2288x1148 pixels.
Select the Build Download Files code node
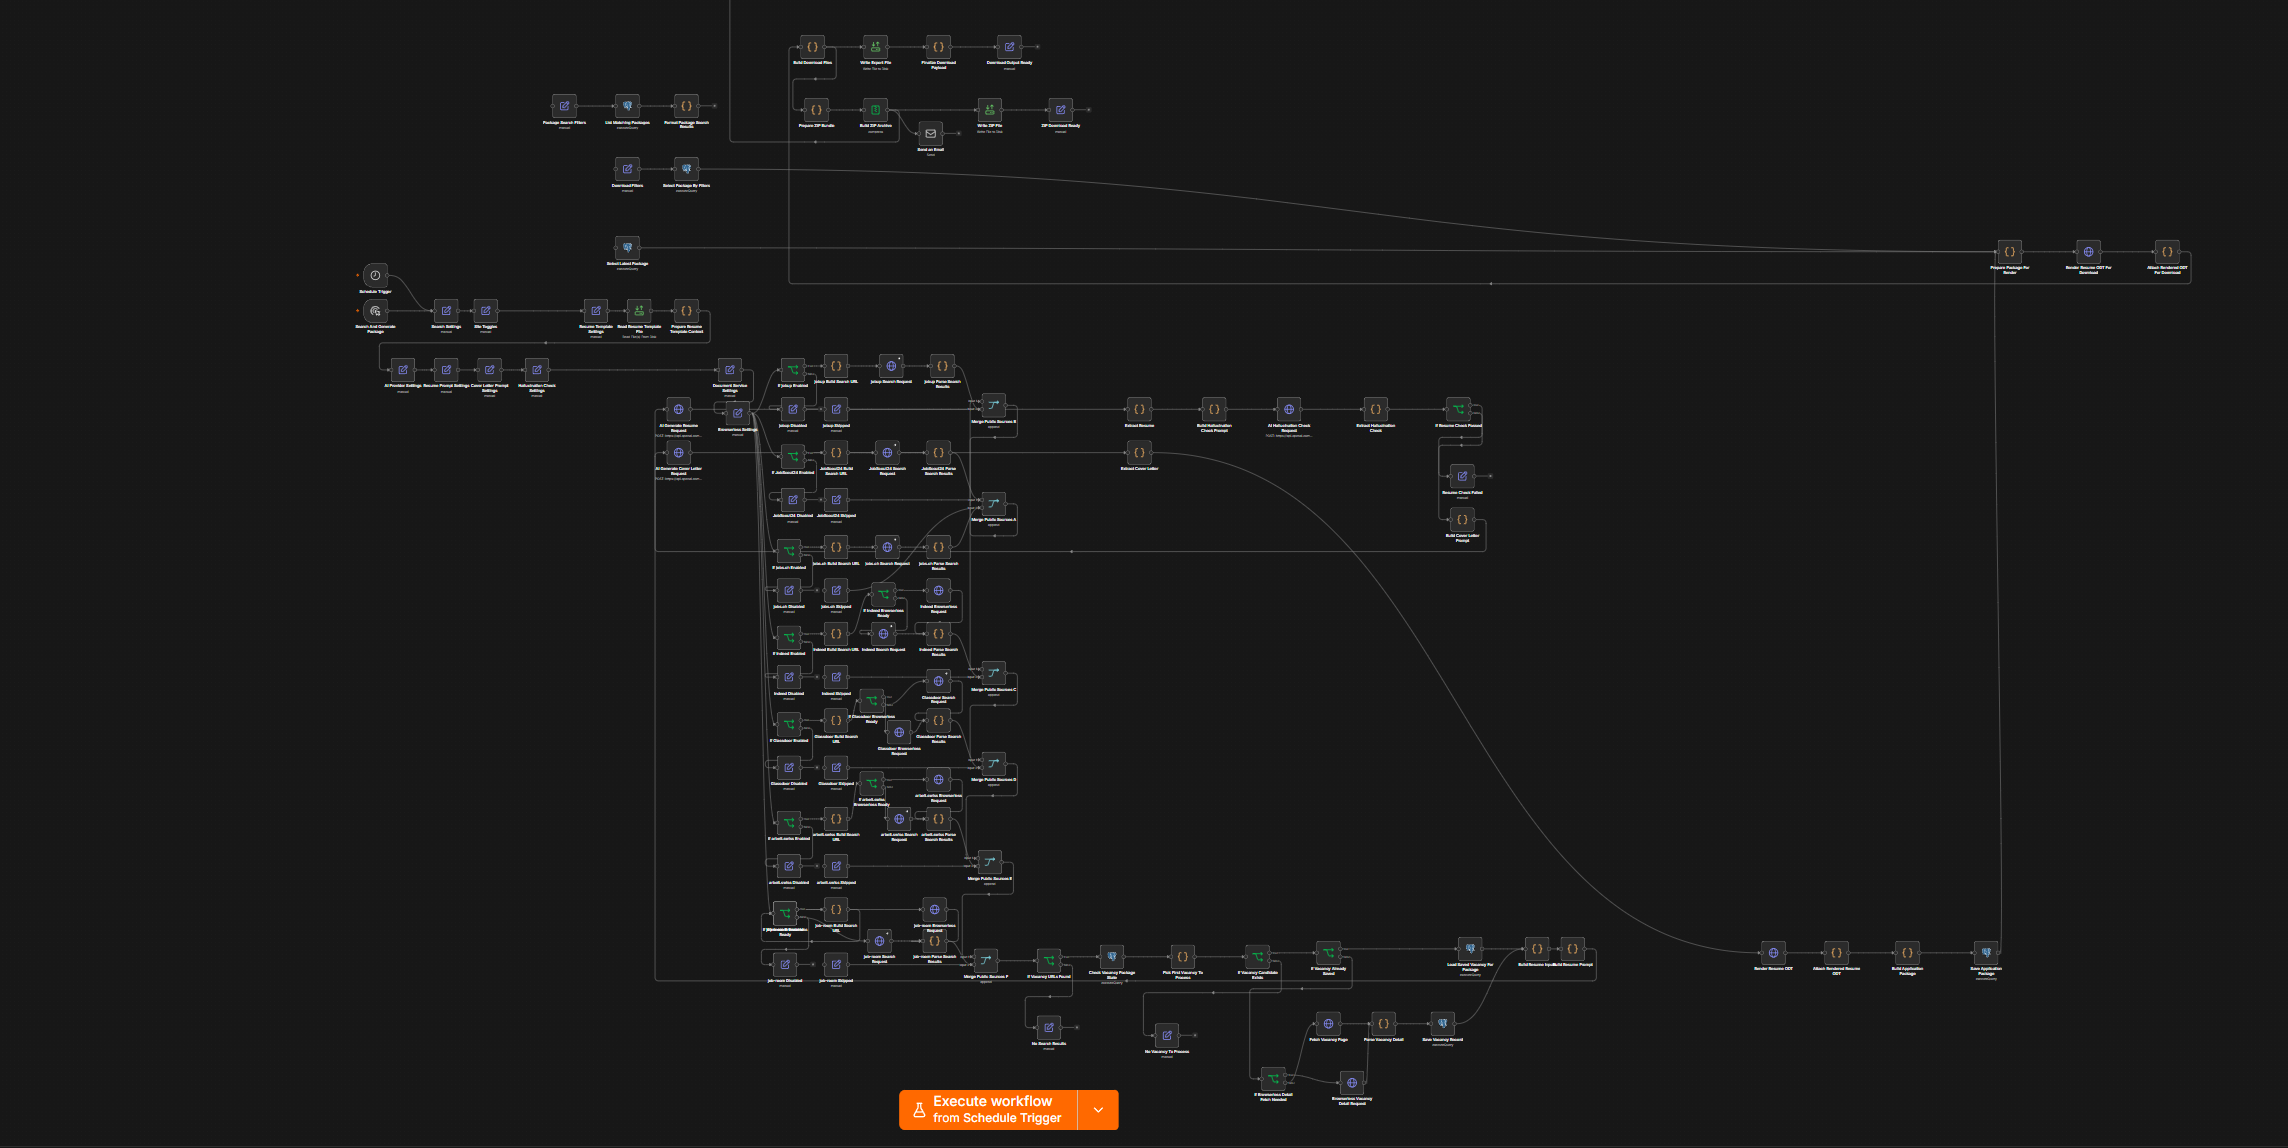click(x=812, y=46)
